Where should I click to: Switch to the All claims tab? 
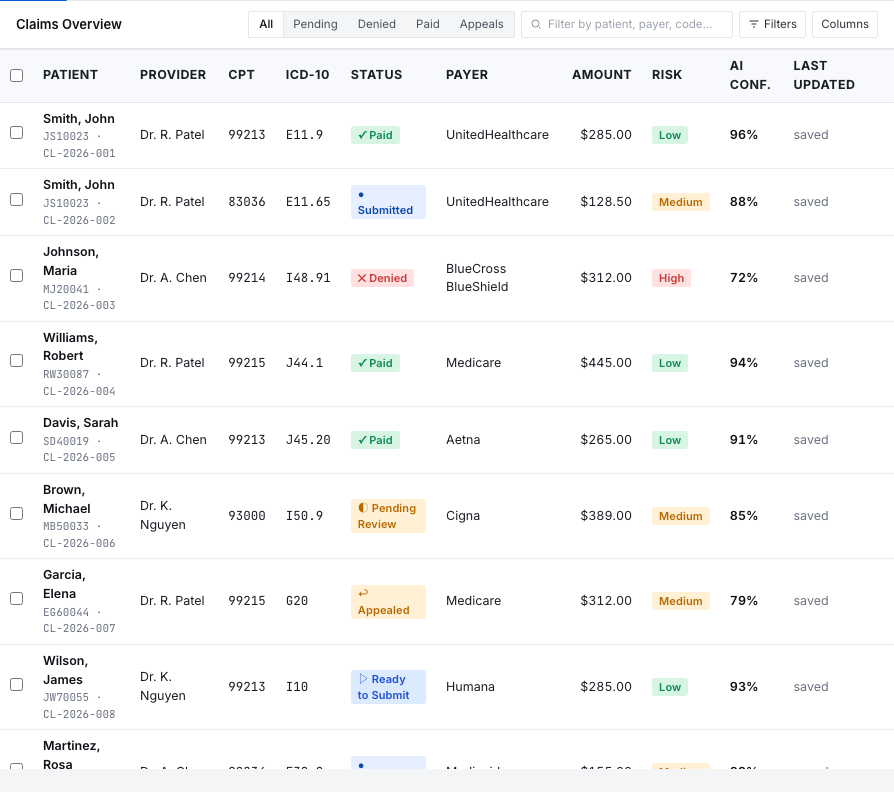(266, 25)
